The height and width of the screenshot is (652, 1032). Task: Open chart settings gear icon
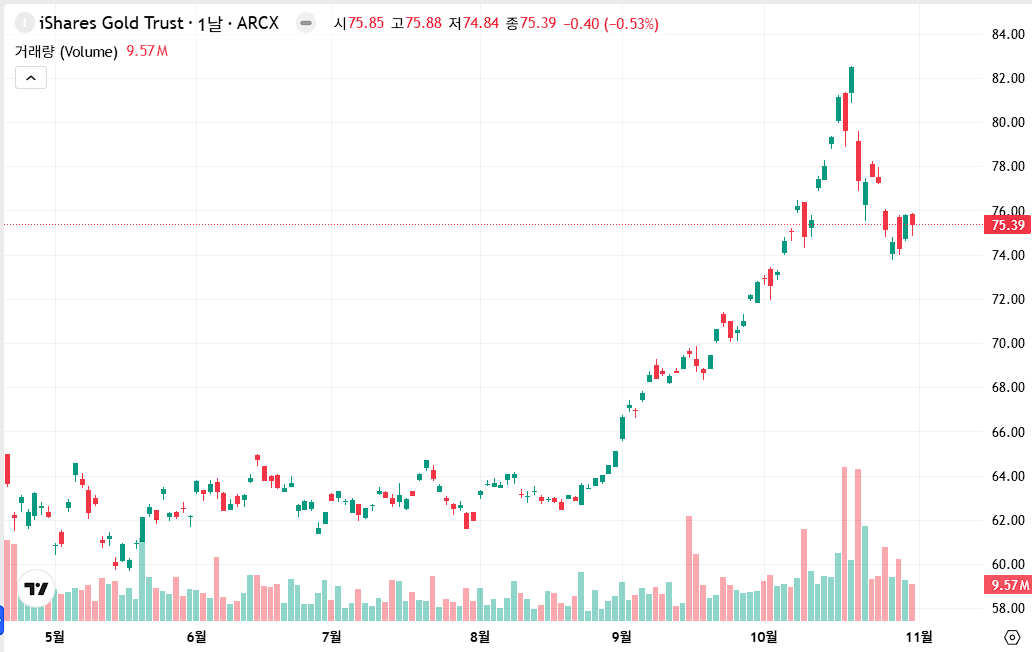click(1012, 637)
